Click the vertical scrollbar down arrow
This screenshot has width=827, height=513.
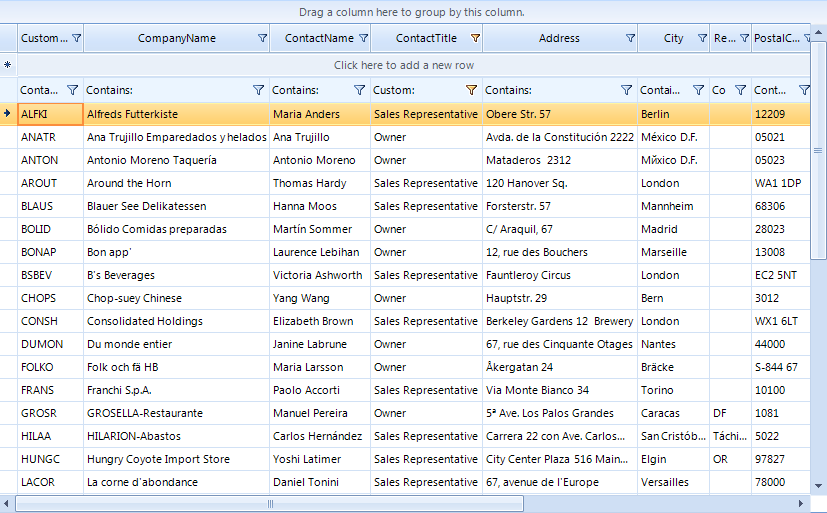[x=818, y=486]
